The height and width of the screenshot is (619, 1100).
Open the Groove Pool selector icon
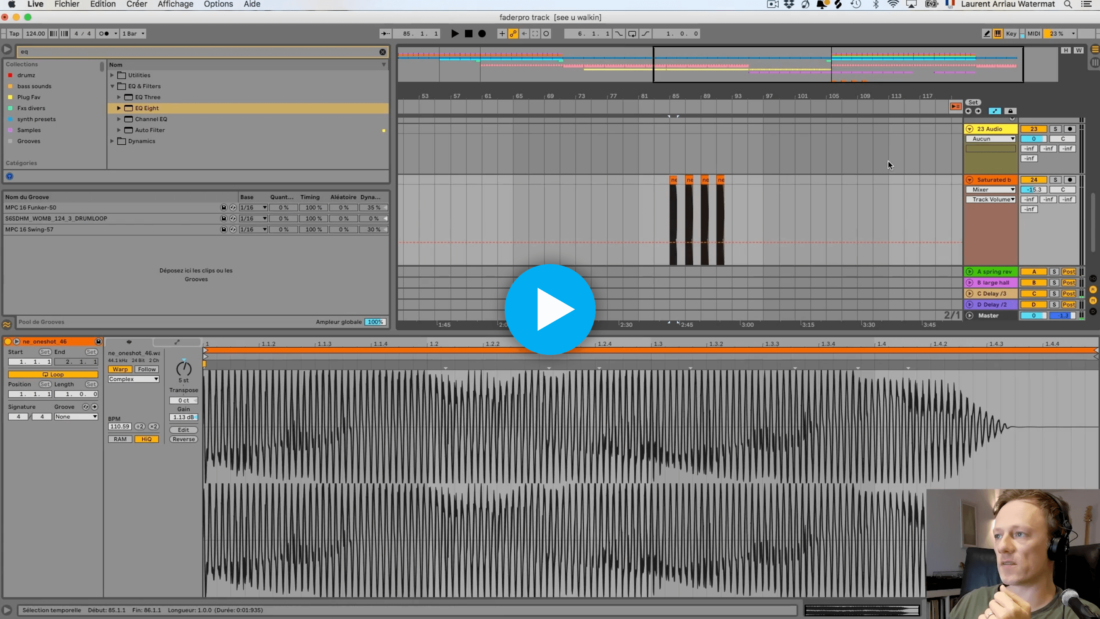tap(7, 323)
